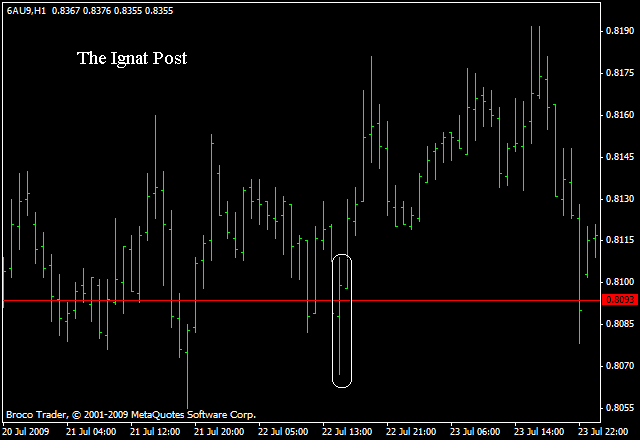This screenshot has height=440, width=640.
Task: Click the 0.8175 price axis label
Action: coord(620,73)
